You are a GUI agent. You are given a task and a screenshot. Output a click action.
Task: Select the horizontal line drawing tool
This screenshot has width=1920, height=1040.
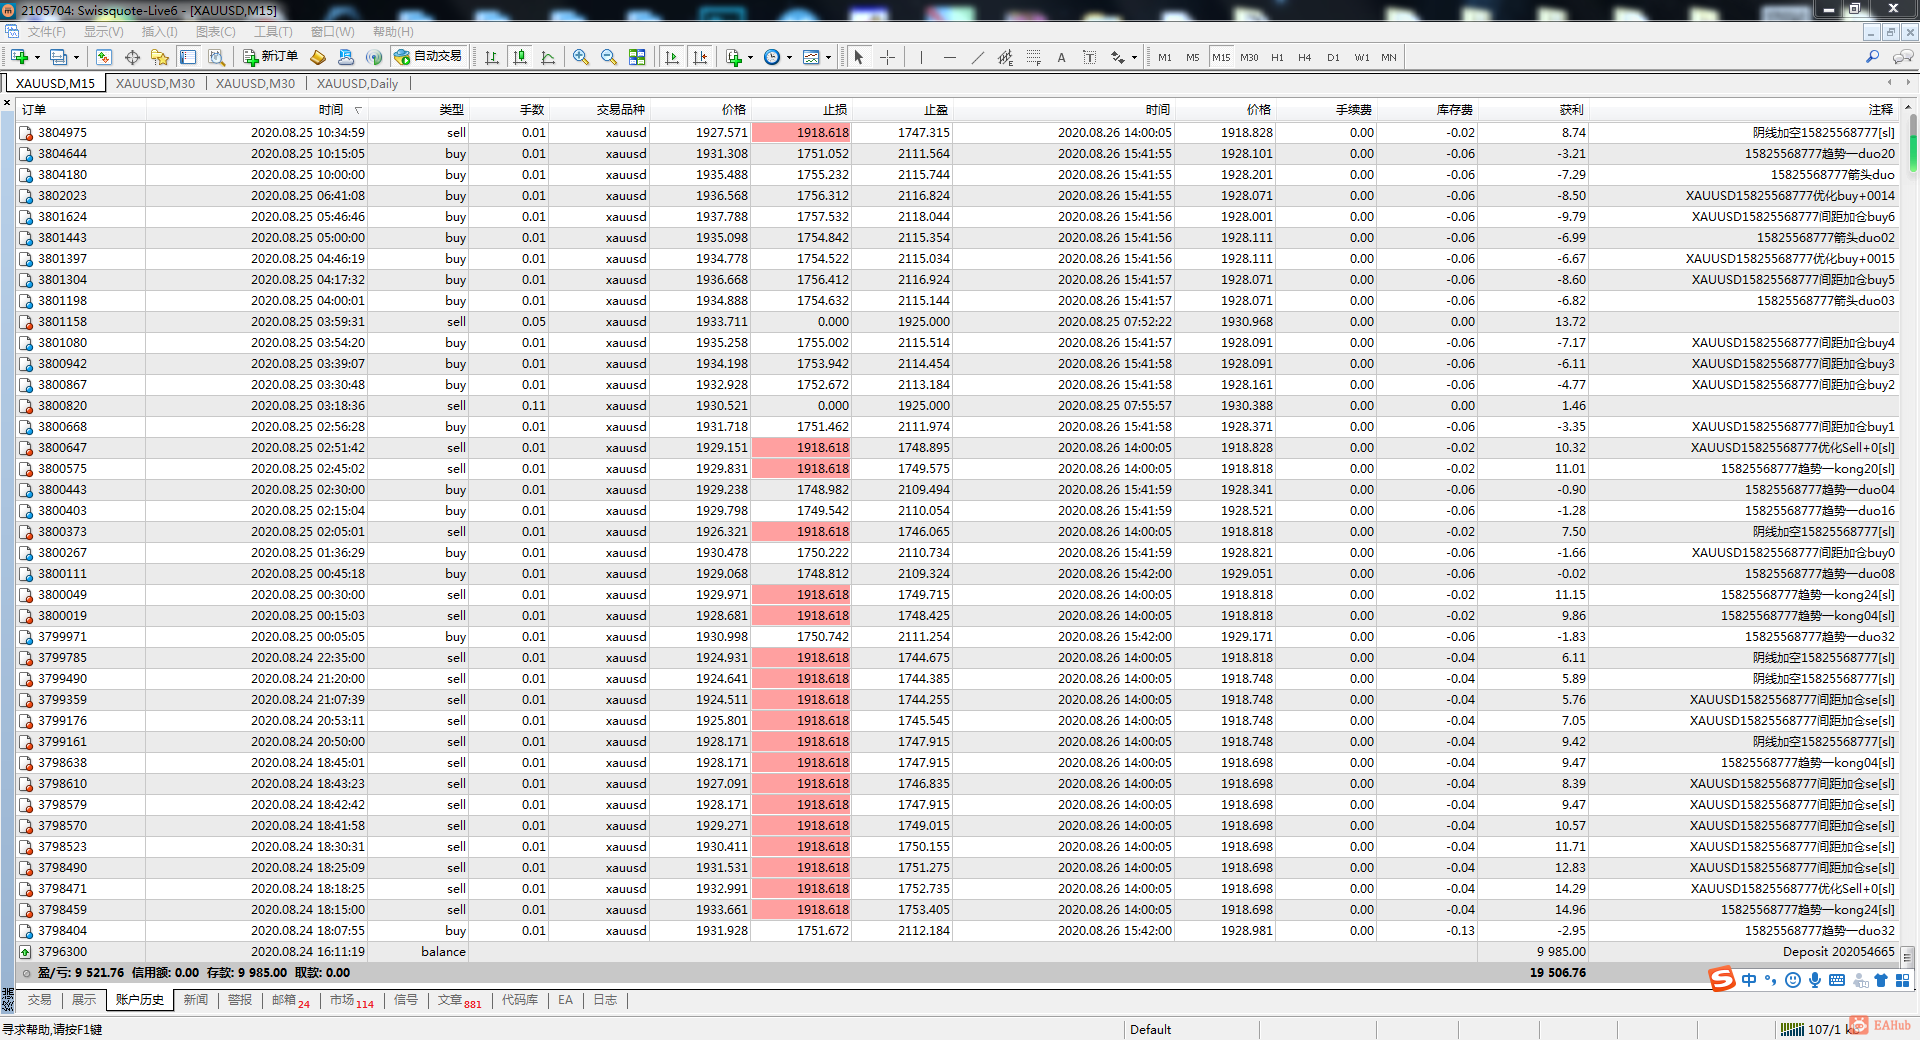pos(949,57)
